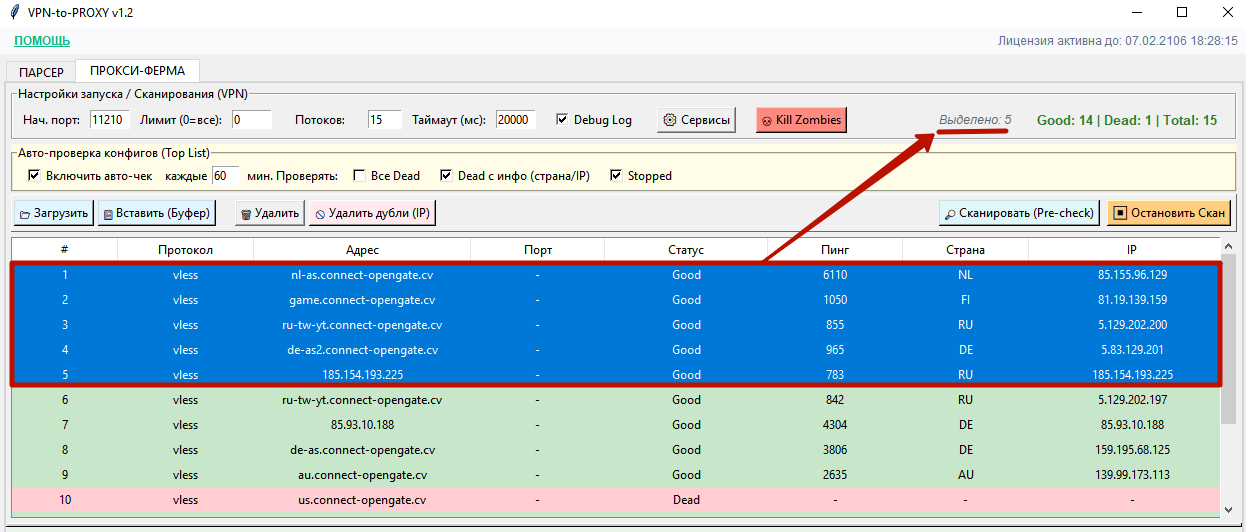Remove duplicates with Удалить дубли (IP)
Viewport: 1246px width, 532px height.
click(373, 213)
